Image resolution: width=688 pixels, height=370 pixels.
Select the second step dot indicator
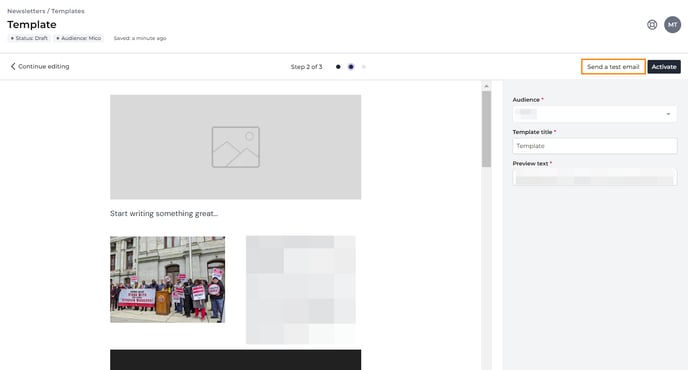[x=351, y=67]
